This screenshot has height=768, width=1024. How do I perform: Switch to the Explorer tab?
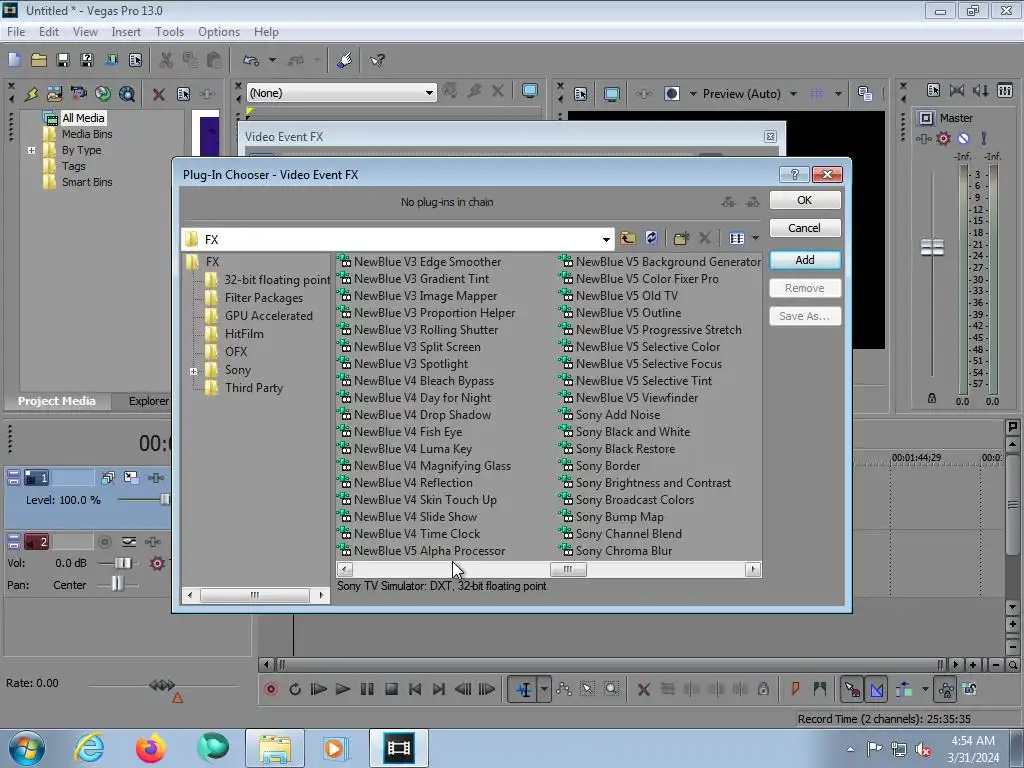click(x=149, y=401)
